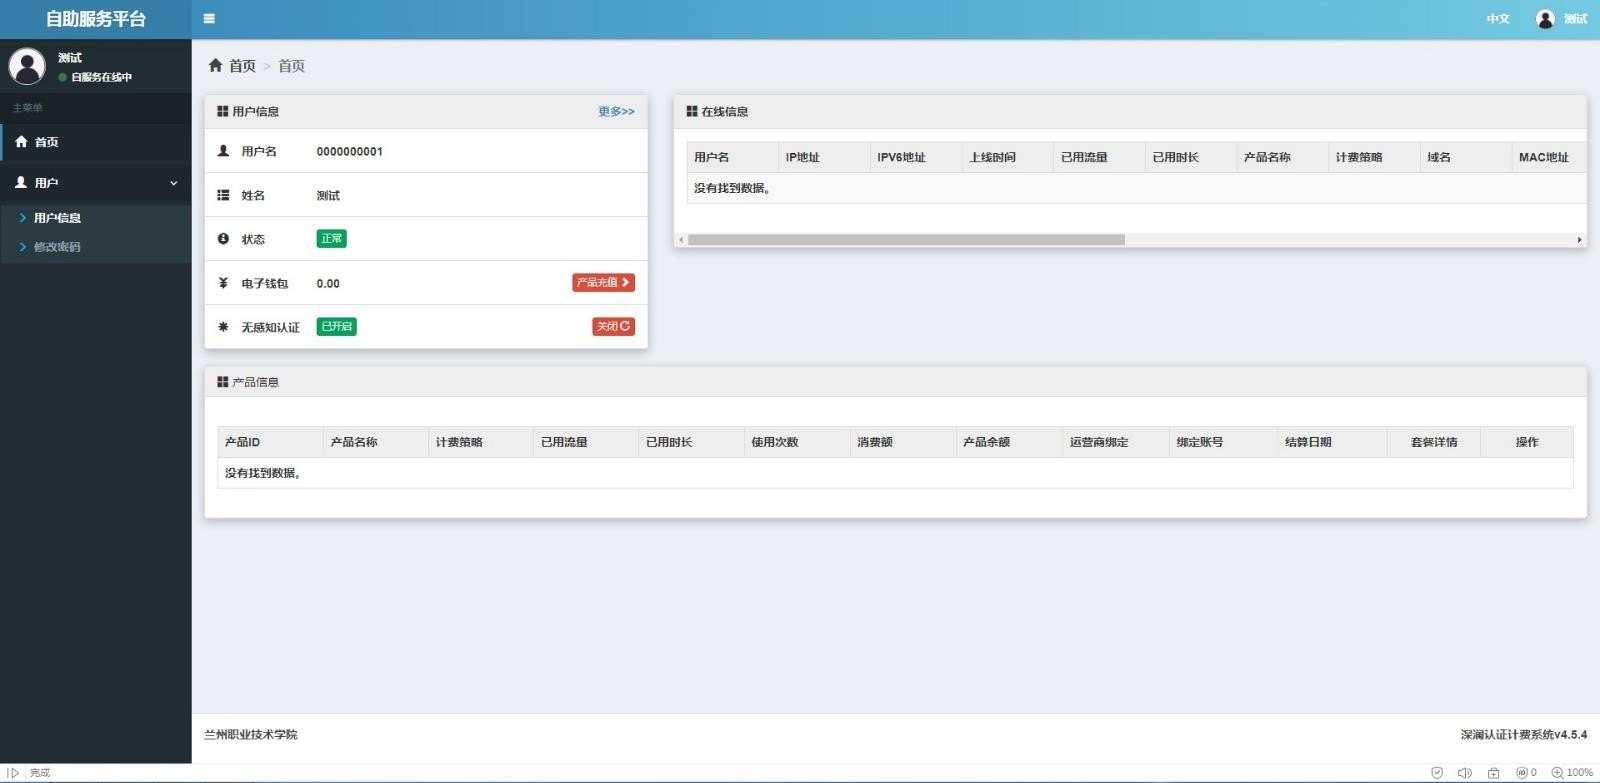Click the person icon beside sidebar 用户
The height and width of the screenshot is (783, 1600).
click(x=21, y=183)
